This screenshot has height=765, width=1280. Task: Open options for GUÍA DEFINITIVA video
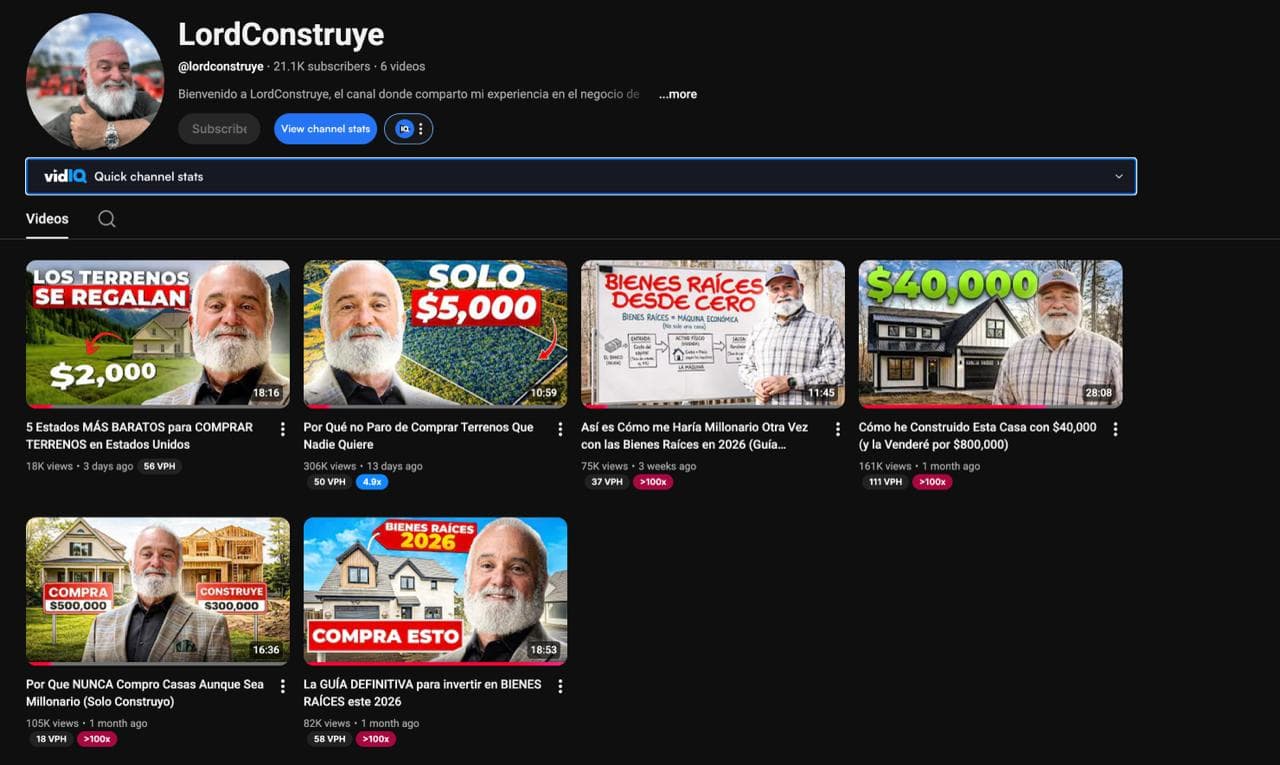560,686
